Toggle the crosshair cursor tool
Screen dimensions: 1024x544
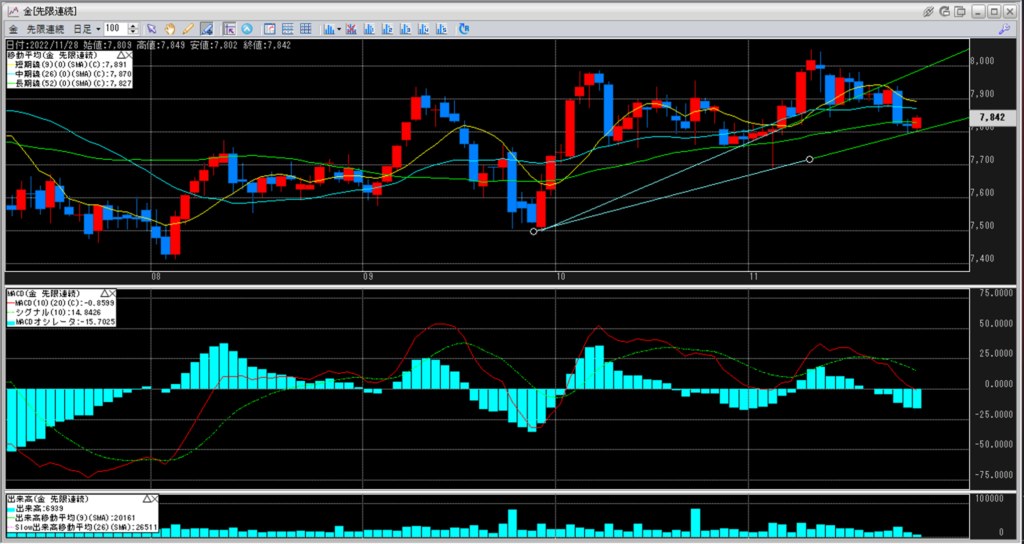point(229,29)
